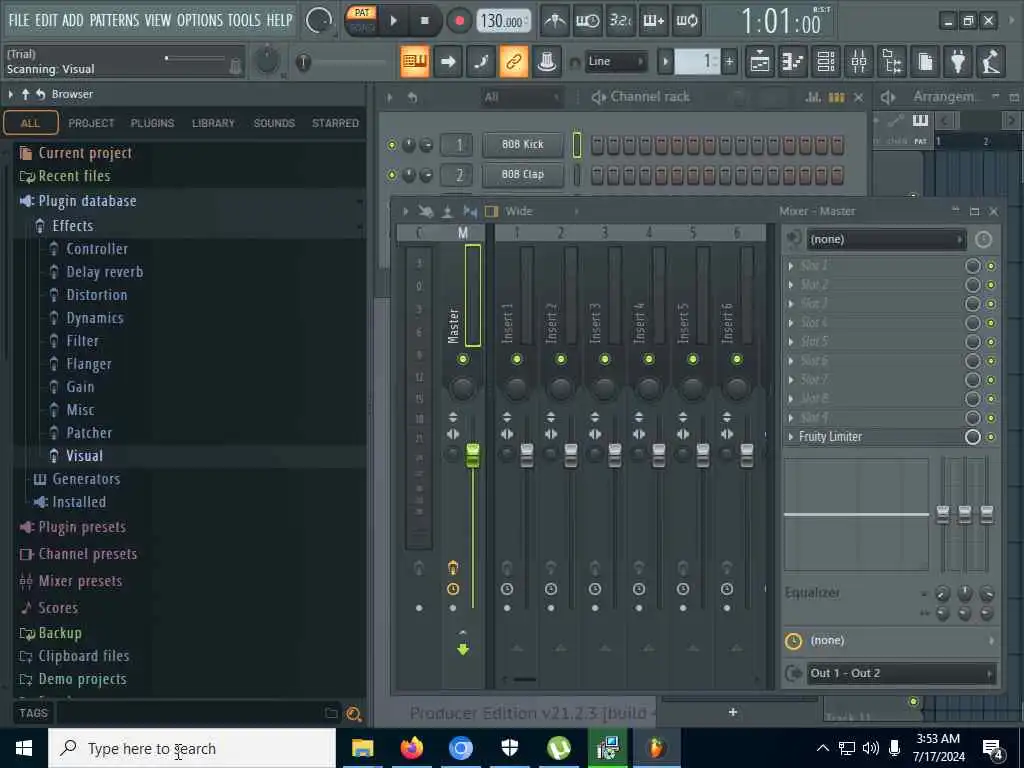Click the tempo 130.000 field
The width and height of the screenshot is (1024, 768).
(502, 22)
